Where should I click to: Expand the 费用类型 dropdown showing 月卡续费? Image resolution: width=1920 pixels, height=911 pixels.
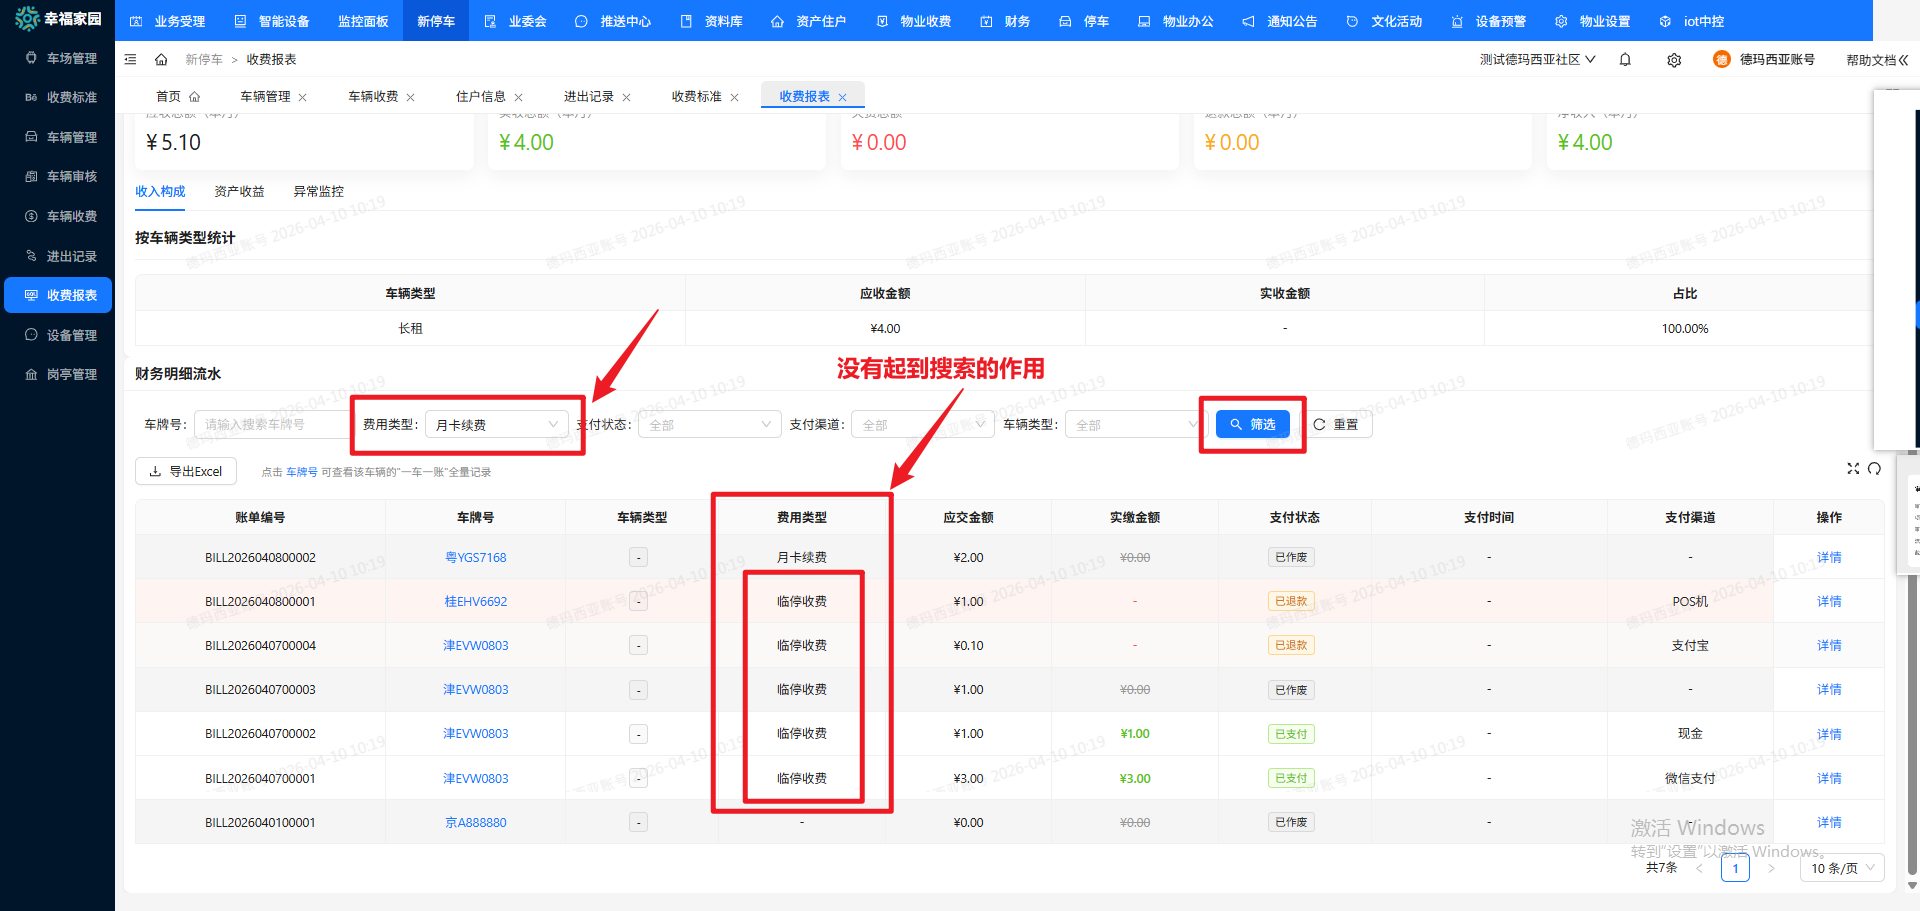point(496,425)
